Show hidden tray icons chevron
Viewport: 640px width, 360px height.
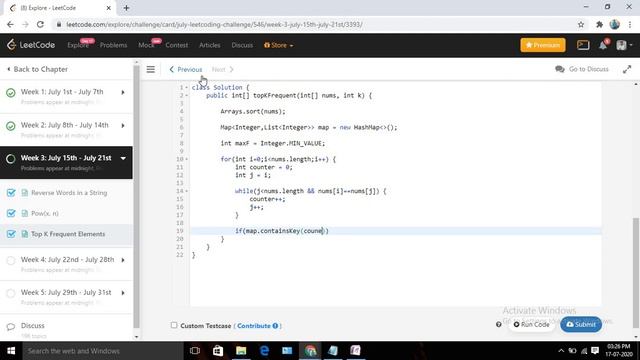tap(561, 351)
